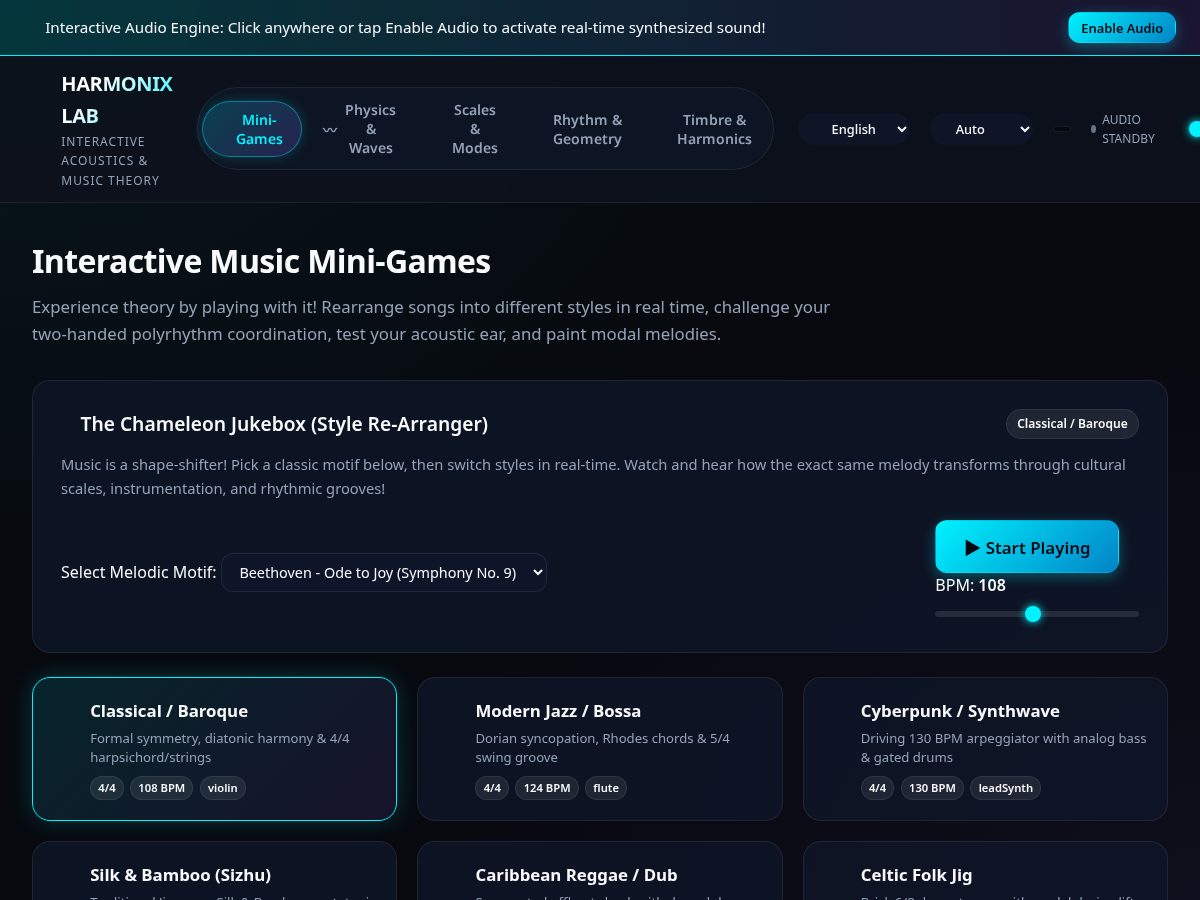Viewport: 1200px width, 900px height.
Task: Click the 130 BPM tag
Action: [x=932, y=788]
